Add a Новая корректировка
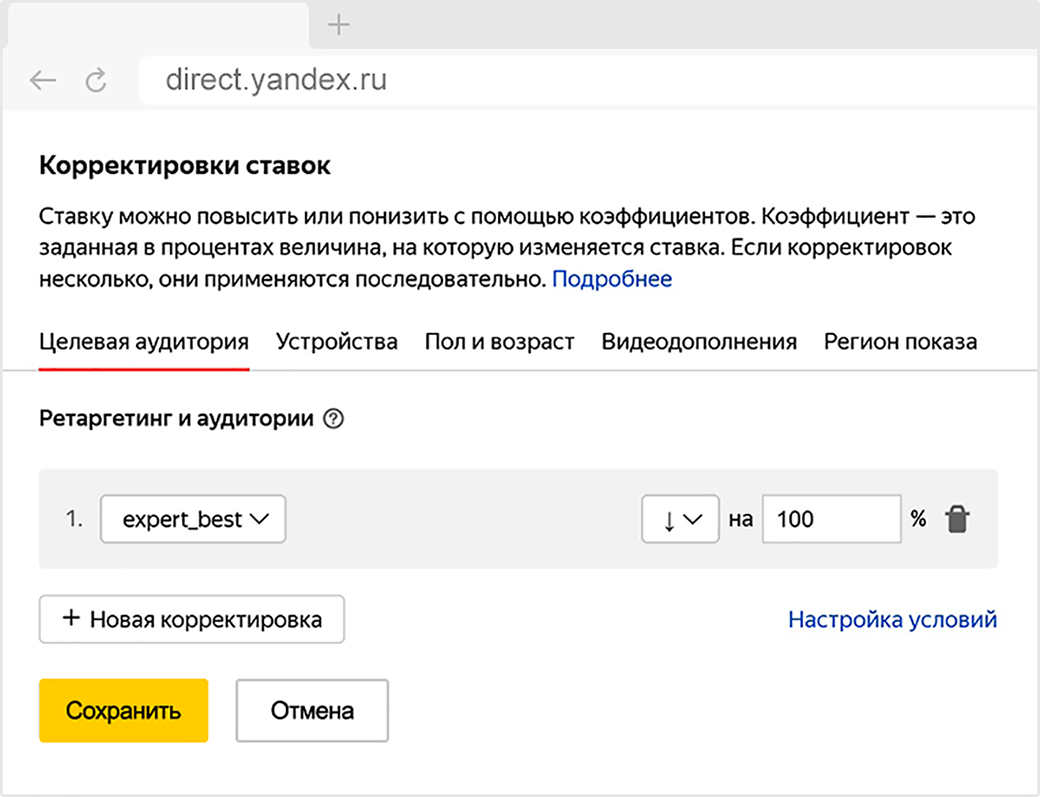Image resolution: width=1040 pixels, height=797 pixels. (192, 619)
